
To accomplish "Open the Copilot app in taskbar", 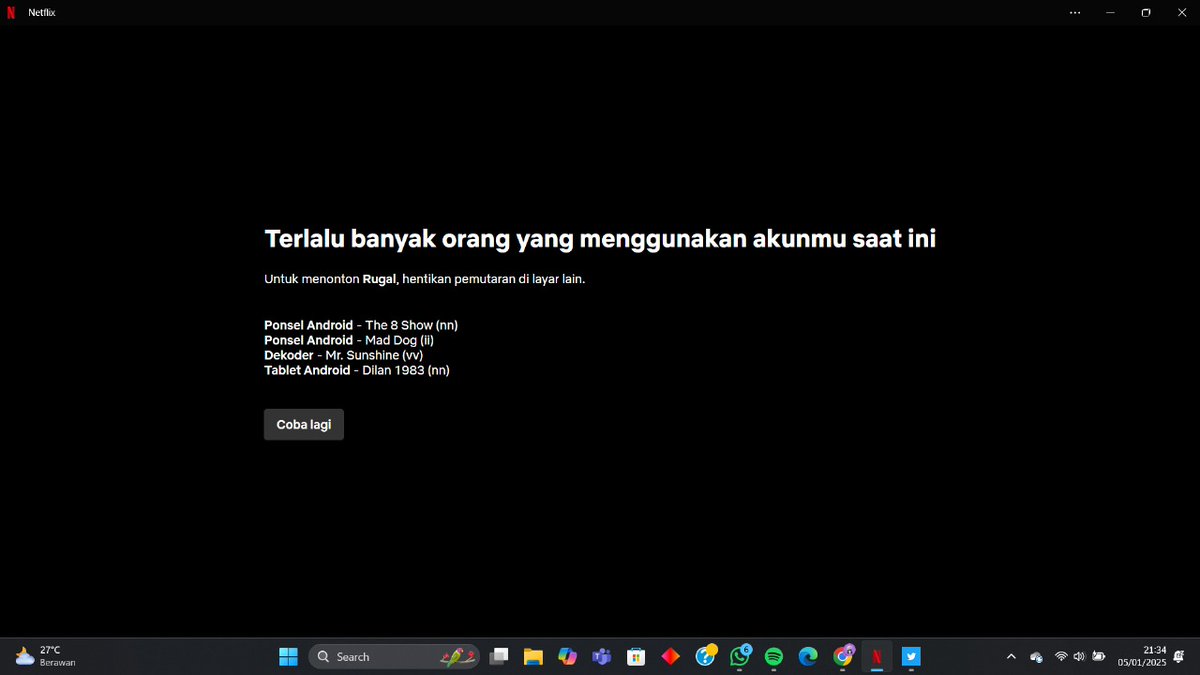I will tap(567, 657).
